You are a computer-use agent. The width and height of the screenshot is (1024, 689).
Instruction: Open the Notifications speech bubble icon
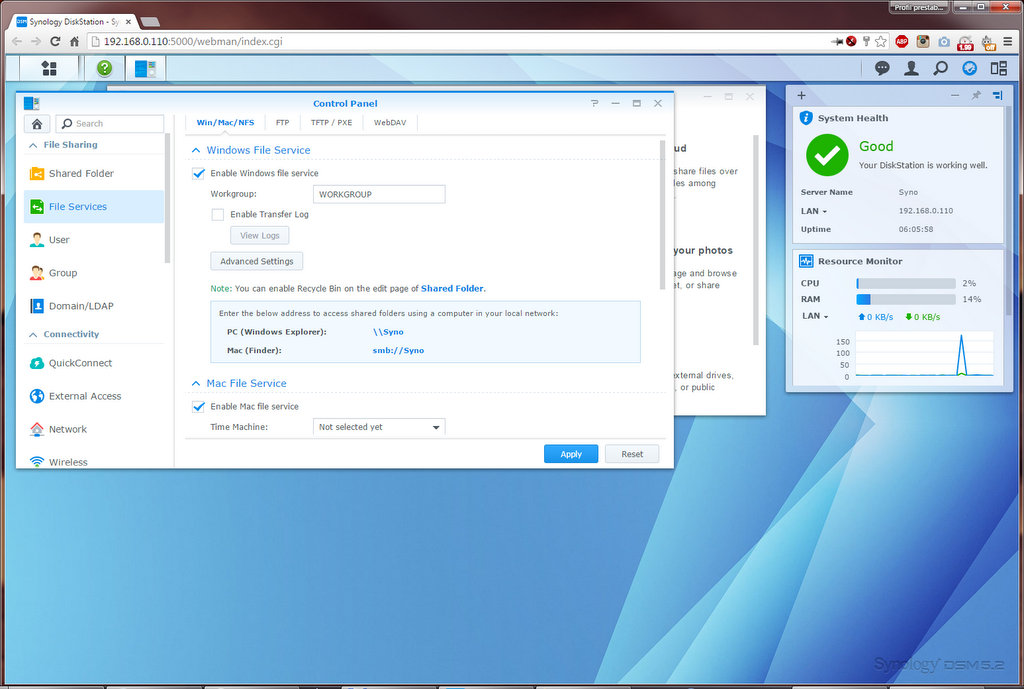coord(882,68)
